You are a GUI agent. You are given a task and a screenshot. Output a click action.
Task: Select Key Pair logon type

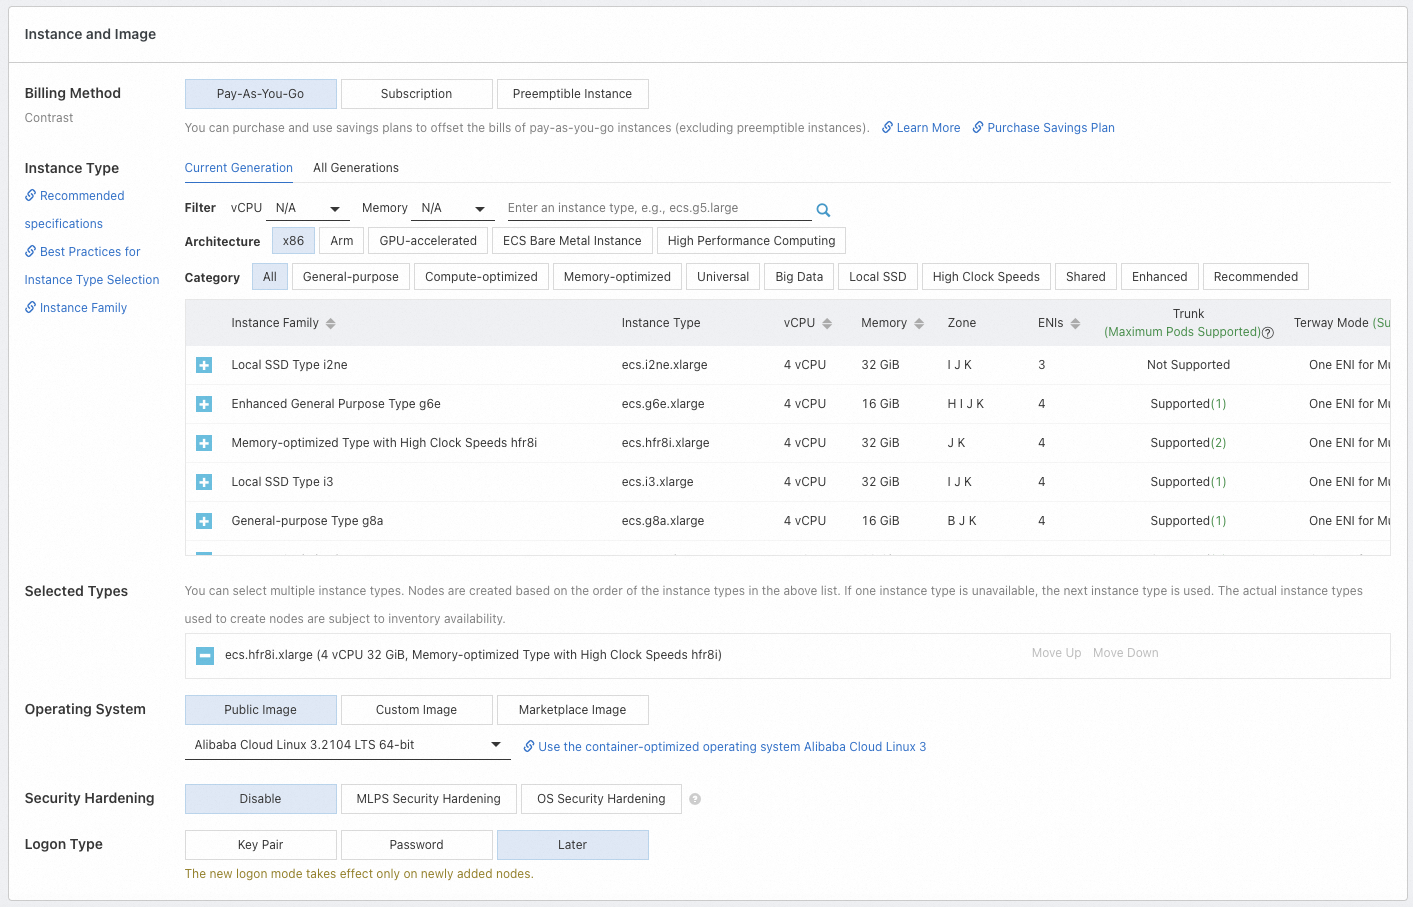[x=261, y=845]
